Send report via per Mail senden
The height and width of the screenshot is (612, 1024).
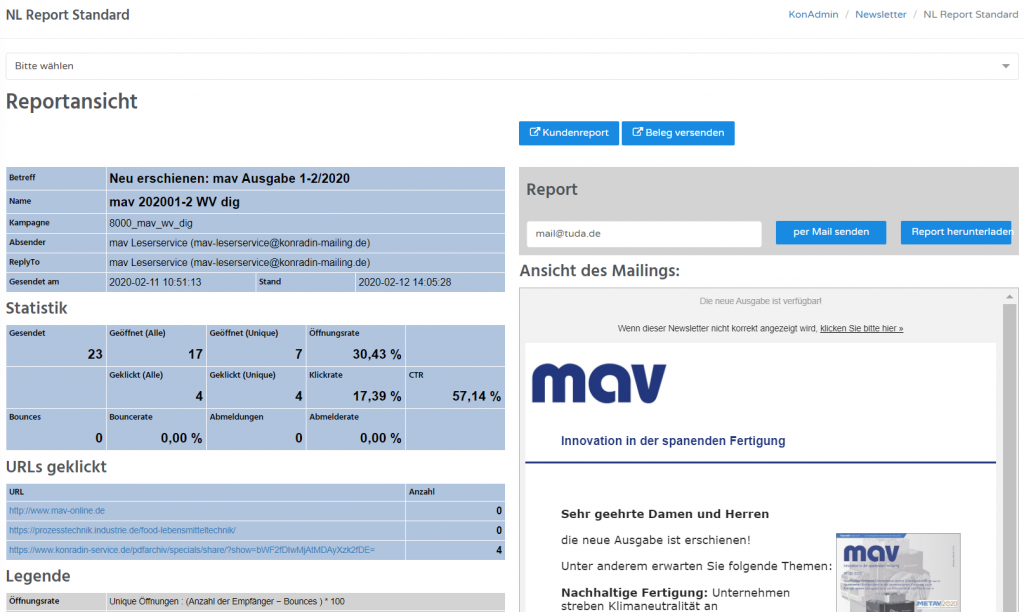[830, 233]
